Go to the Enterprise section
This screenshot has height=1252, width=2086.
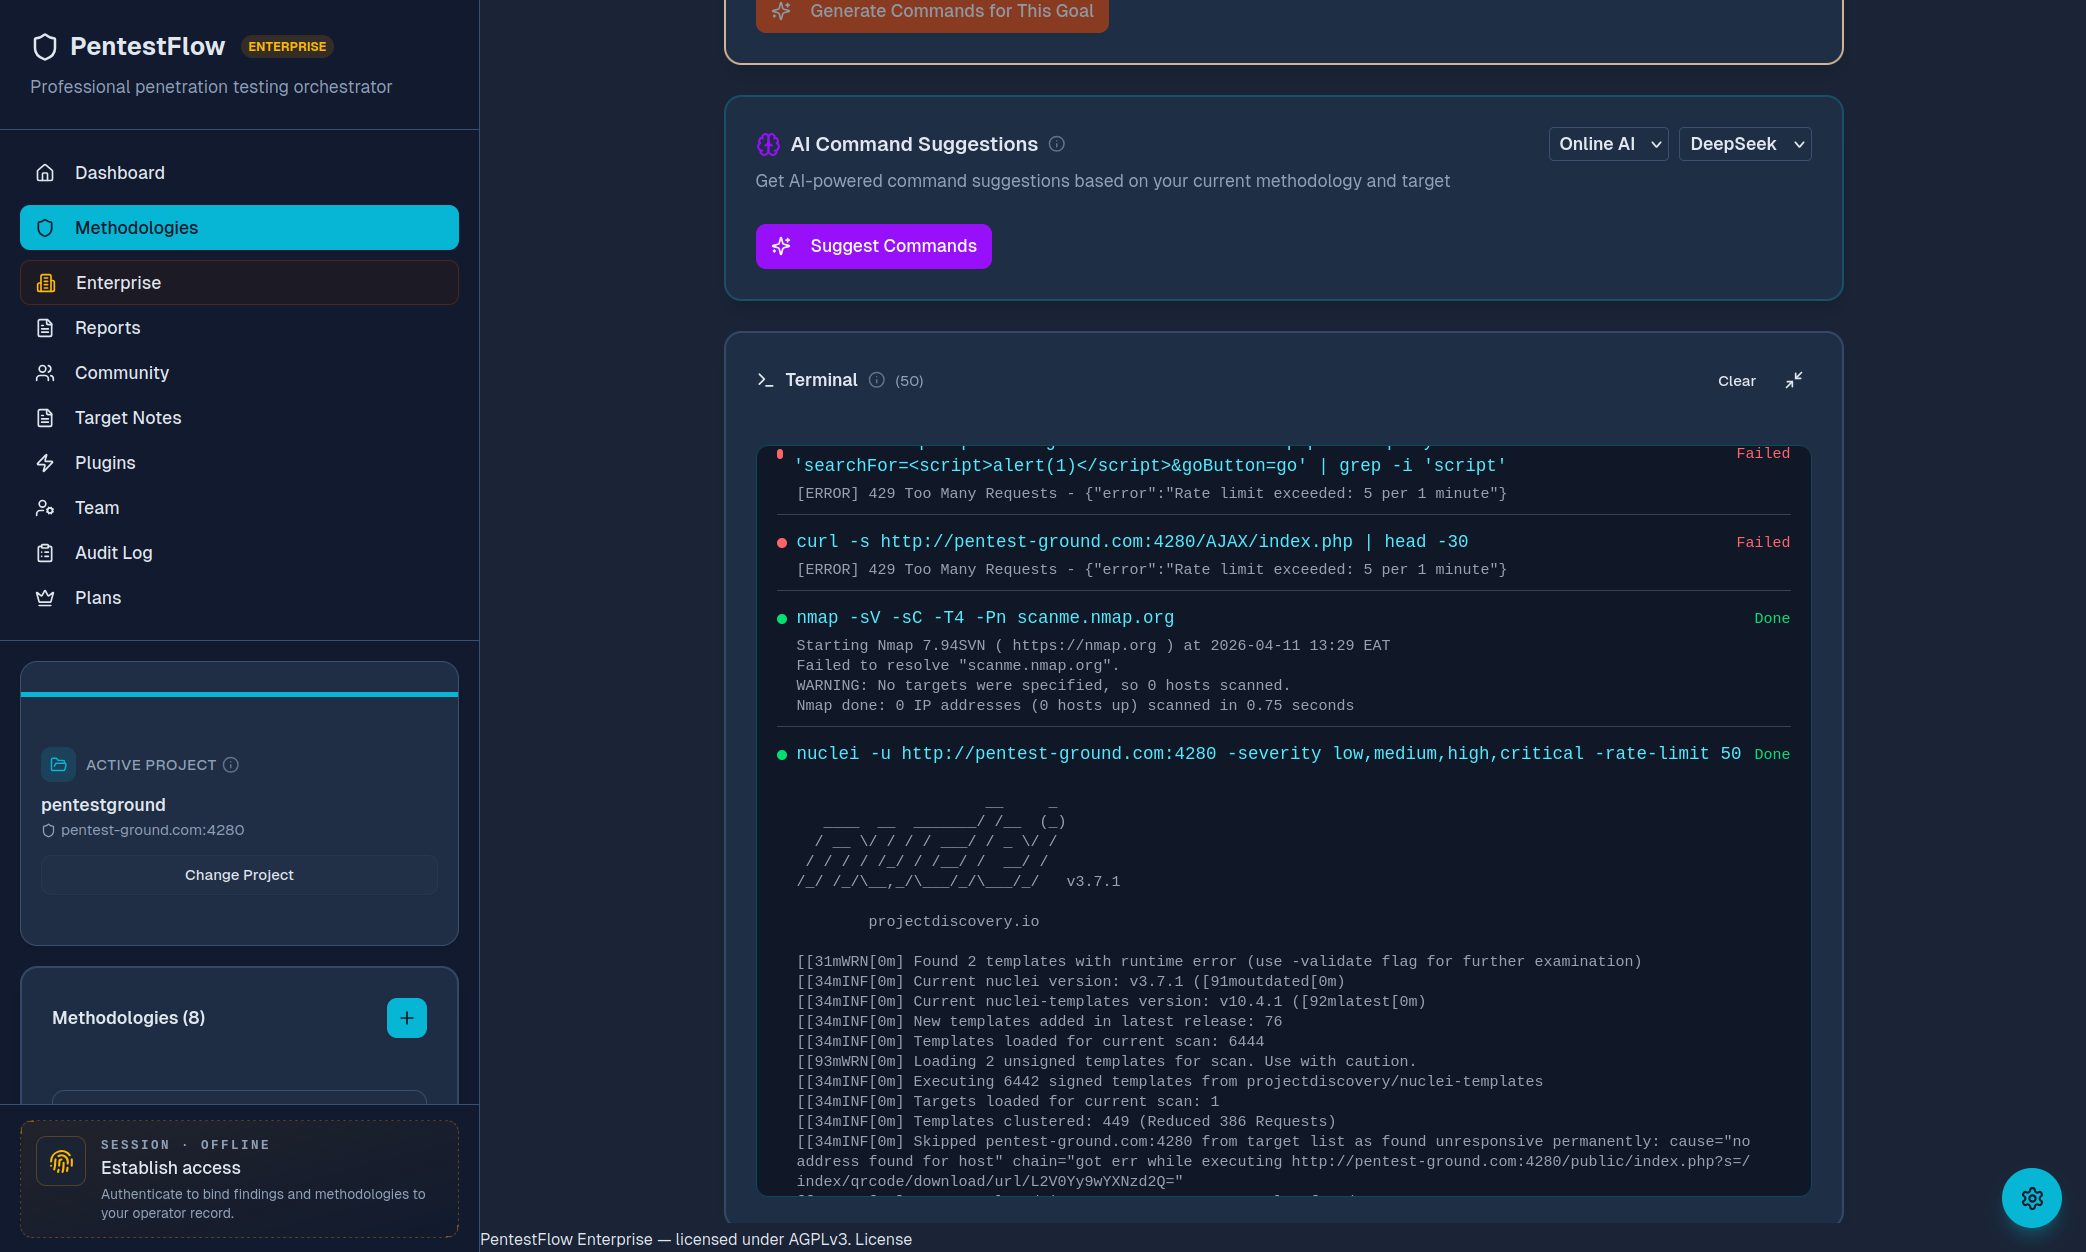(239, 283)
